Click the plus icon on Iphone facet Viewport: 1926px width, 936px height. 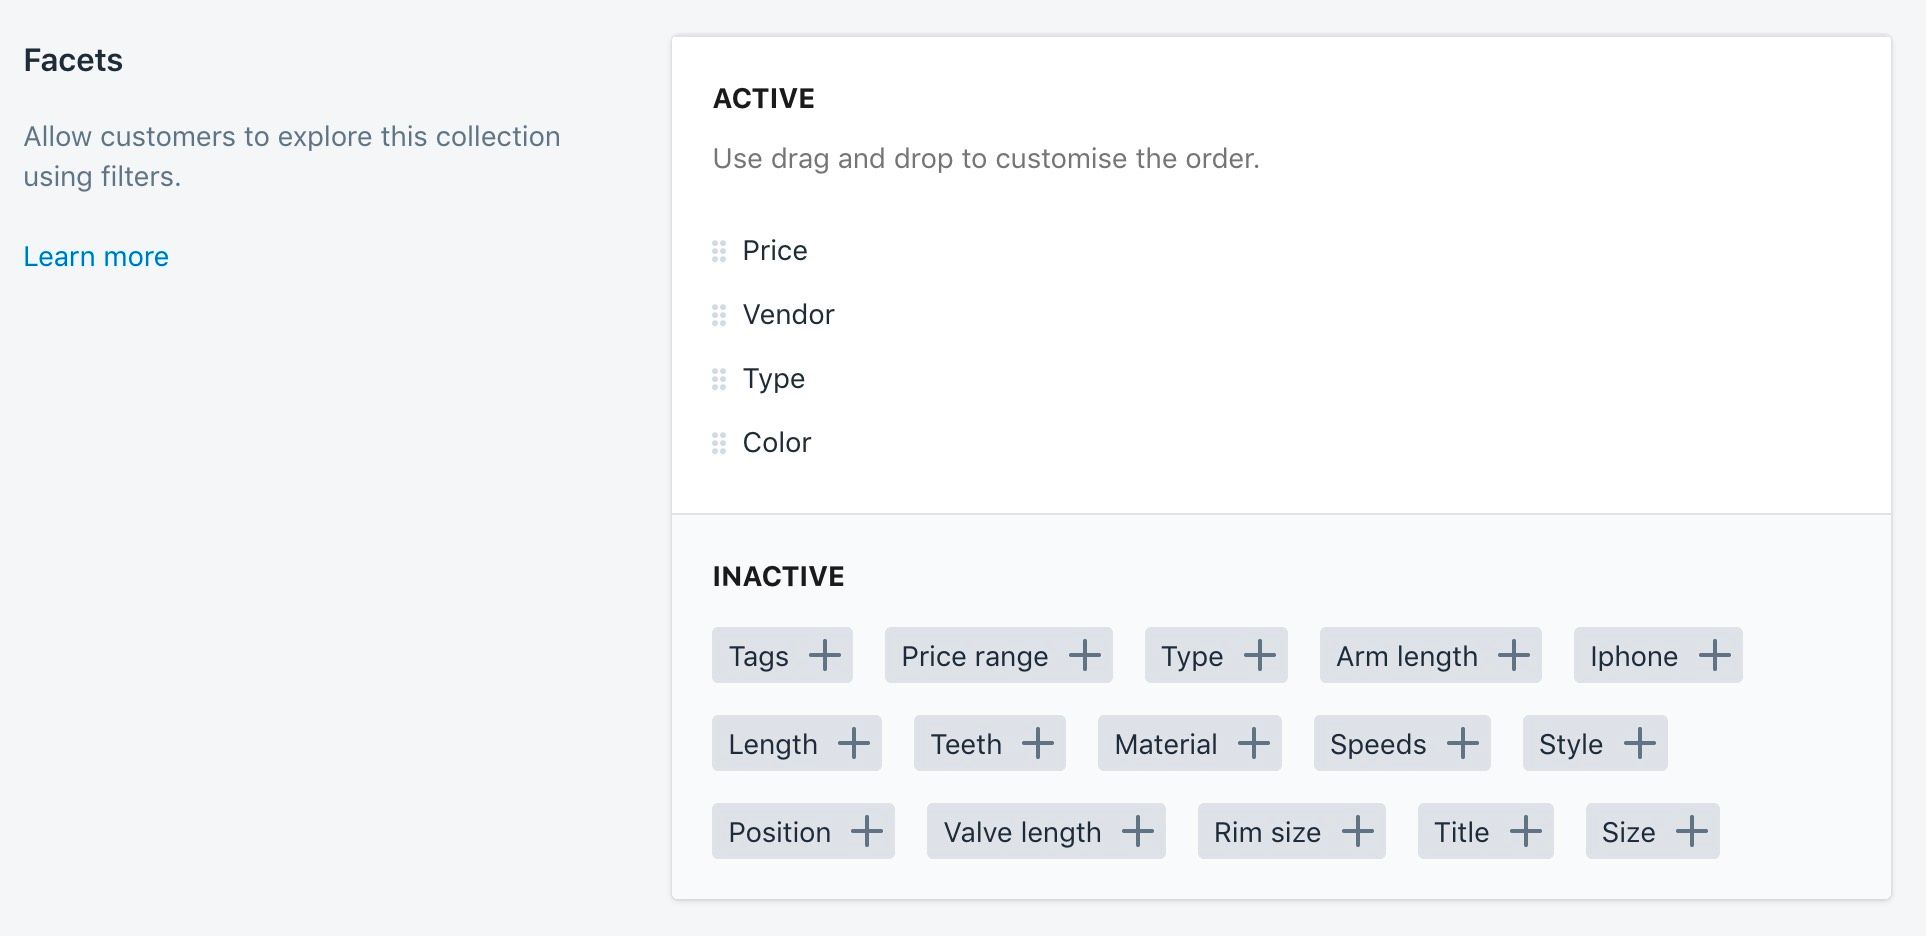click(1716, 655)
